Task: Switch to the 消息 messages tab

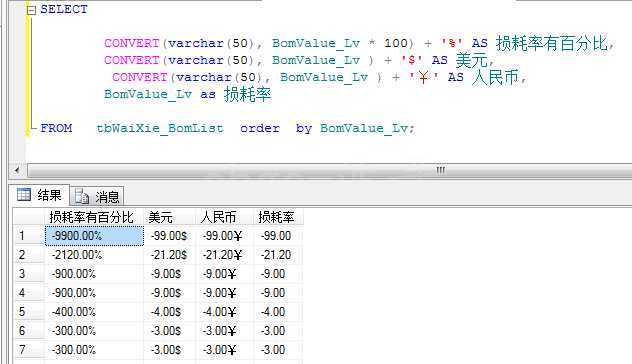Action: tap(98, 197)
